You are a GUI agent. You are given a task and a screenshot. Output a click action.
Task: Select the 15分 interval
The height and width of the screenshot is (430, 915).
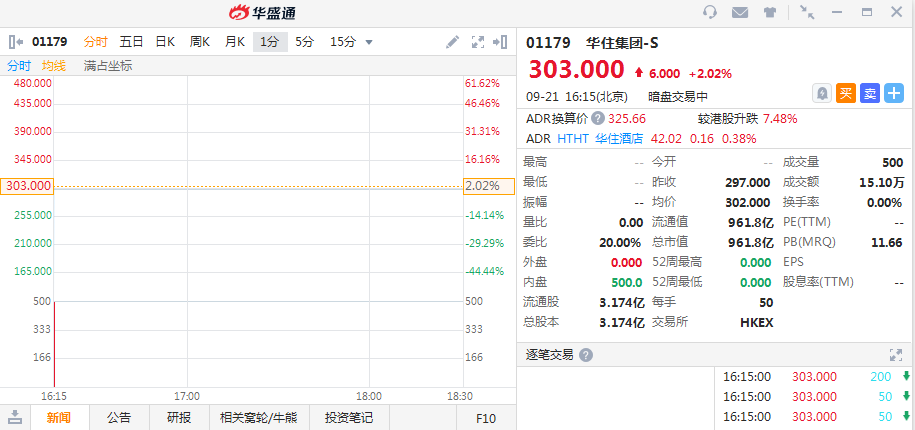click(x=343, y=42)
